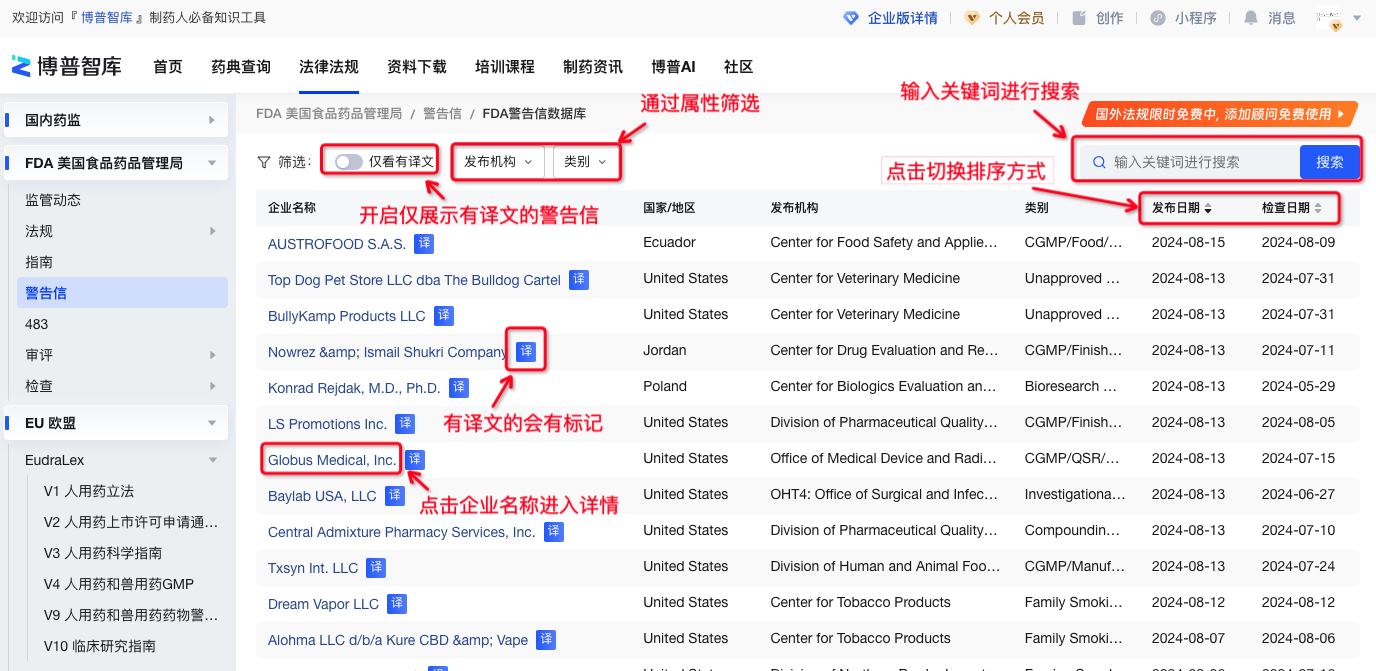Screen dimensions: 1376x671
Task: Open the 资料下载 tab
Action: (x=417, y=67)
